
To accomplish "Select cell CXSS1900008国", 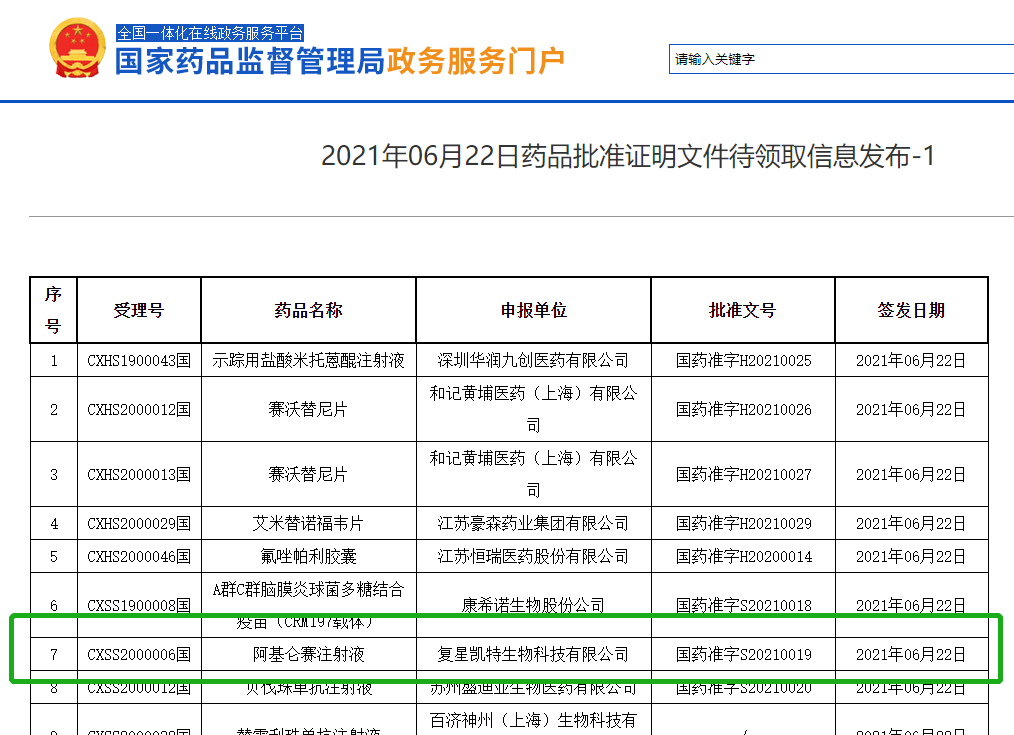I will [139, 605].
